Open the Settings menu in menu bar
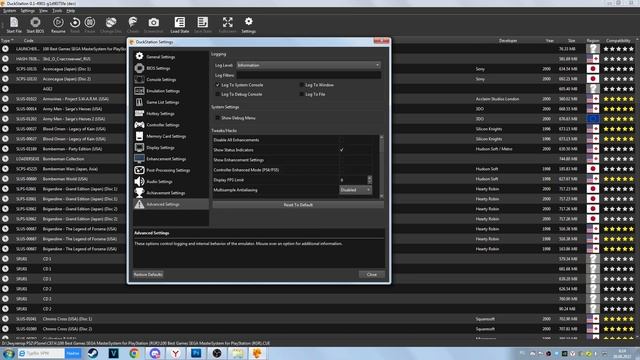The height and width of the screenshot is (360, 640). pyautogui.click(x=27, y=11)
